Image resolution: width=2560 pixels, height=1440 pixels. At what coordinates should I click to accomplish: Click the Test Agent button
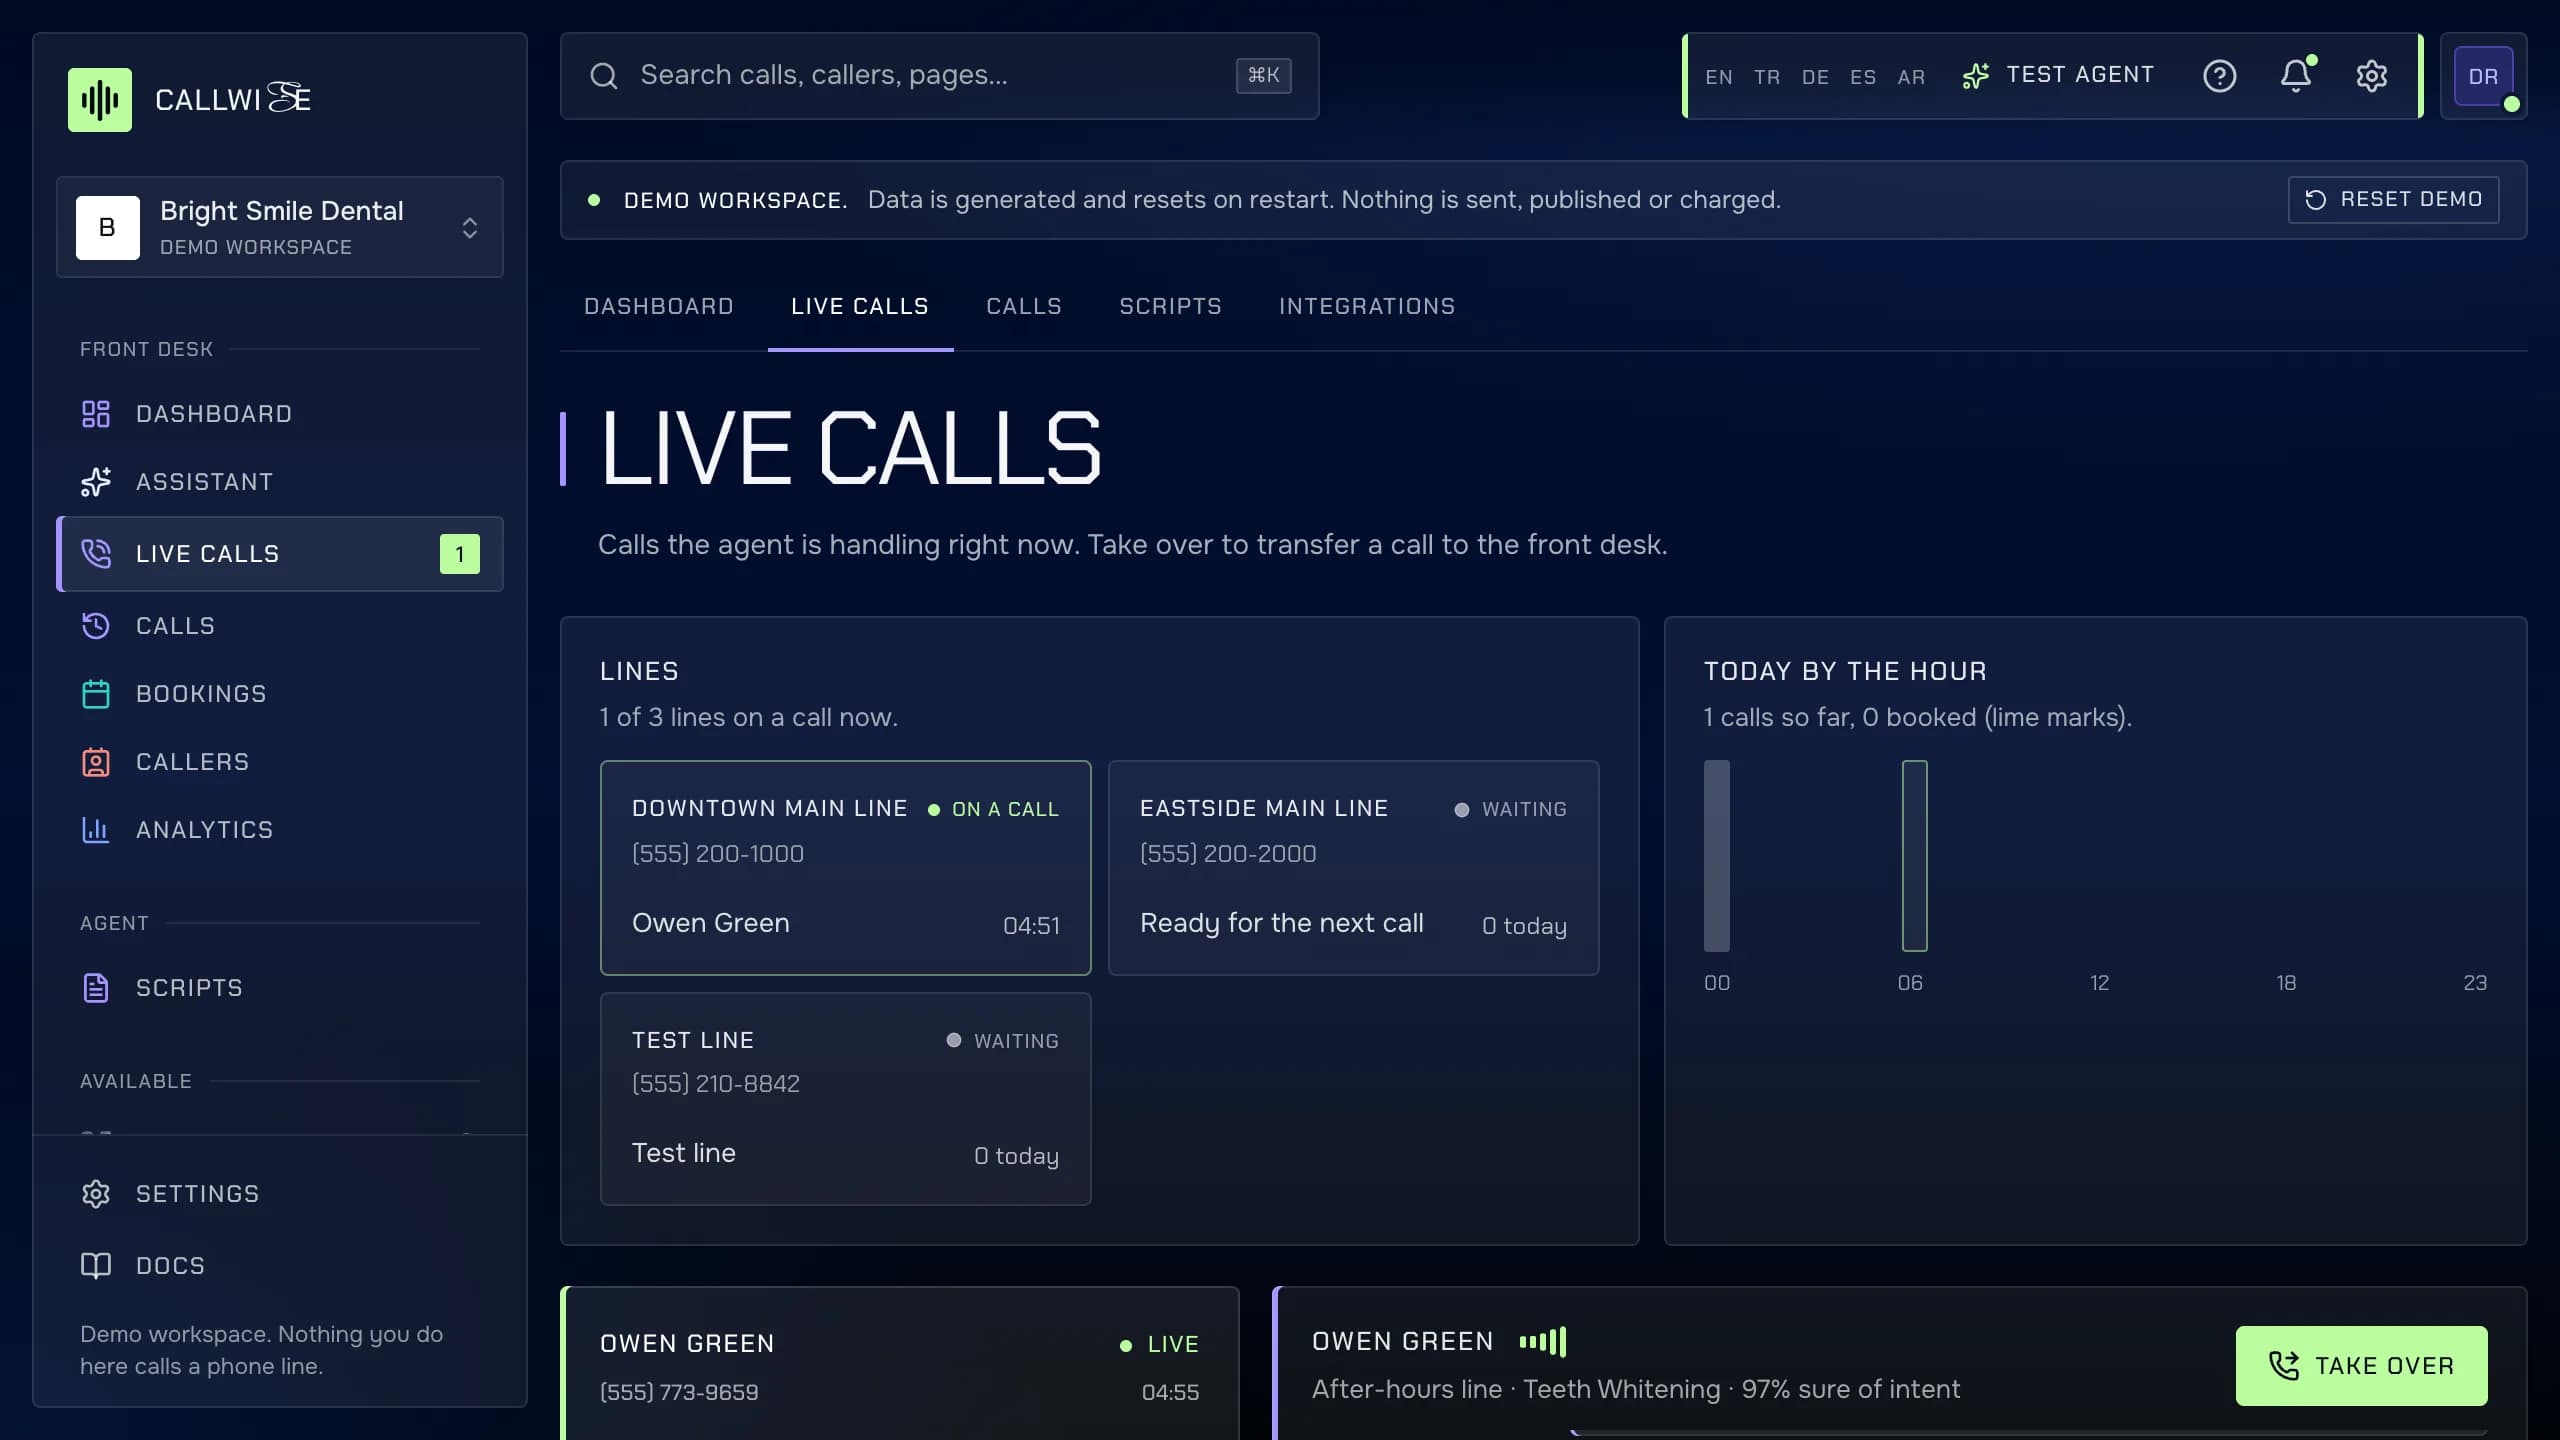2058,76
